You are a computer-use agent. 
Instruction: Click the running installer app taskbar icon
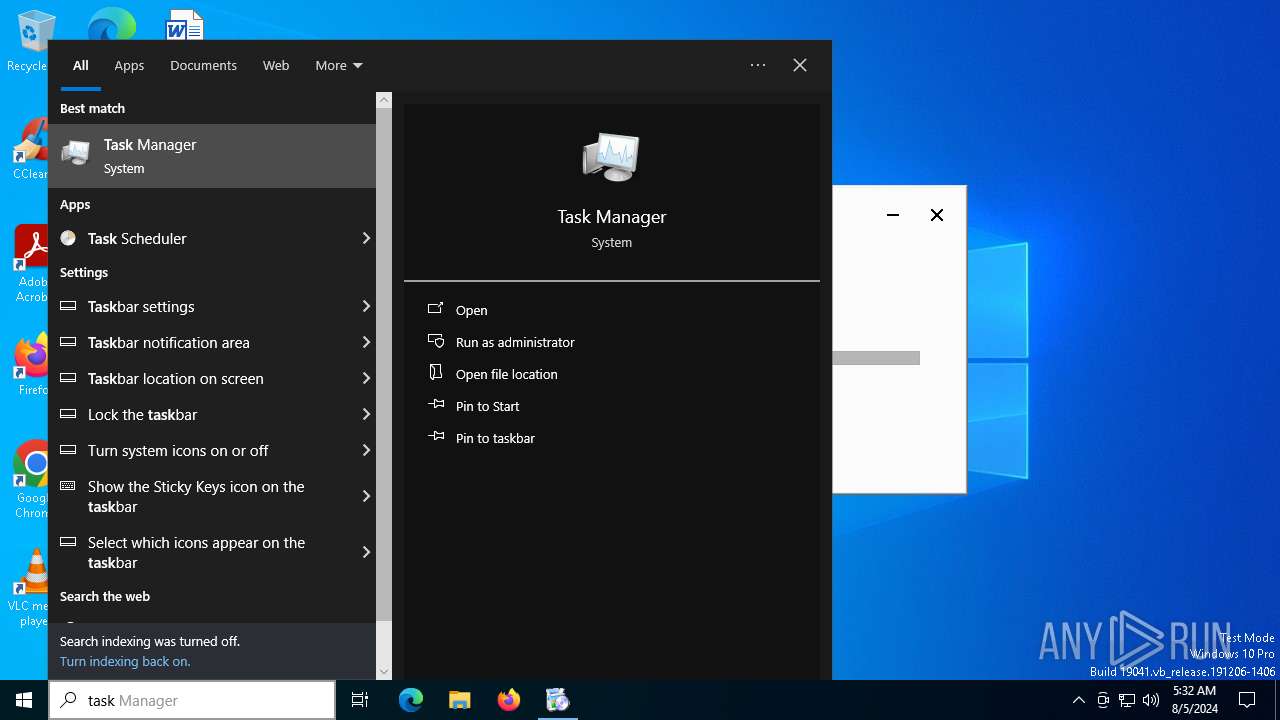557,700
